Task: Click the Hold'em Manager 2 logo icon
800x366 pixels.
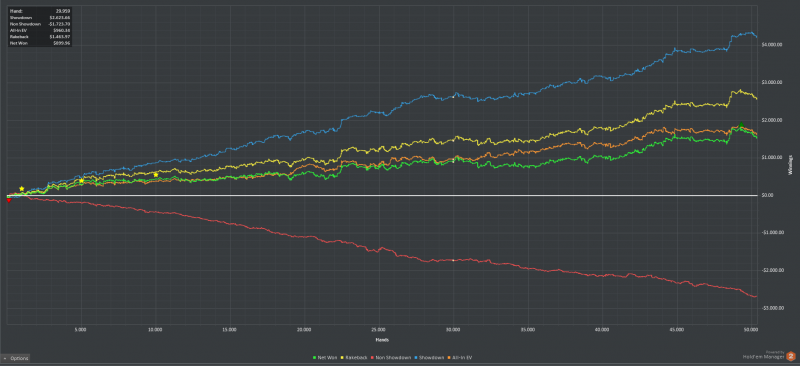Action: coord(791,356)
